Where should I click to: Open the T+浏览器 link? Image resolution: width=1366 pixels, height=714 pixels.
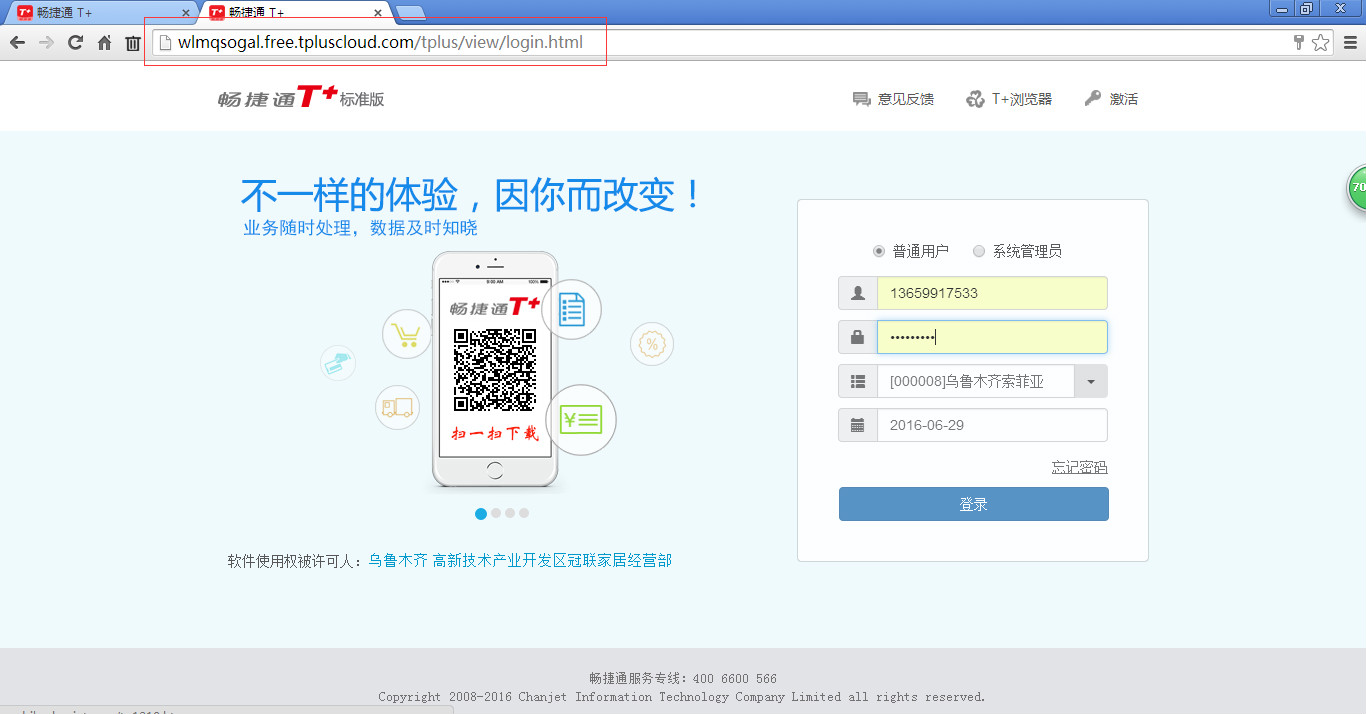point(1022,99)
